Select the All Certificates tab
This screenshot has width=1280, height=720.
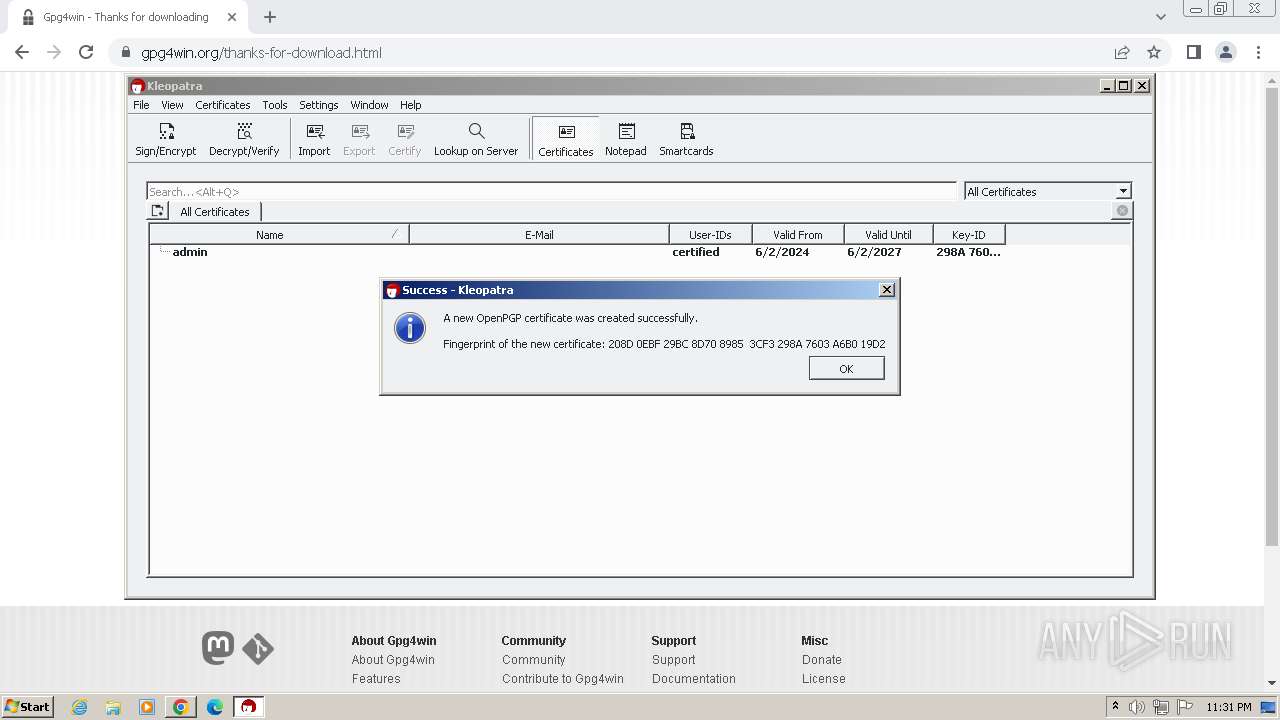click(x=214, y=211)
